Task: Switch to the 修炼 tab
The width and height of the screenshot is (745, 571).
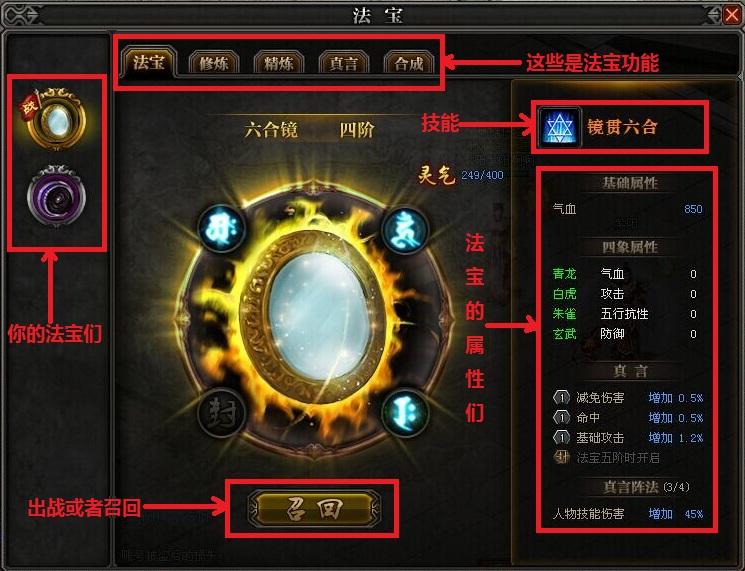Action: tap(213, 63)
